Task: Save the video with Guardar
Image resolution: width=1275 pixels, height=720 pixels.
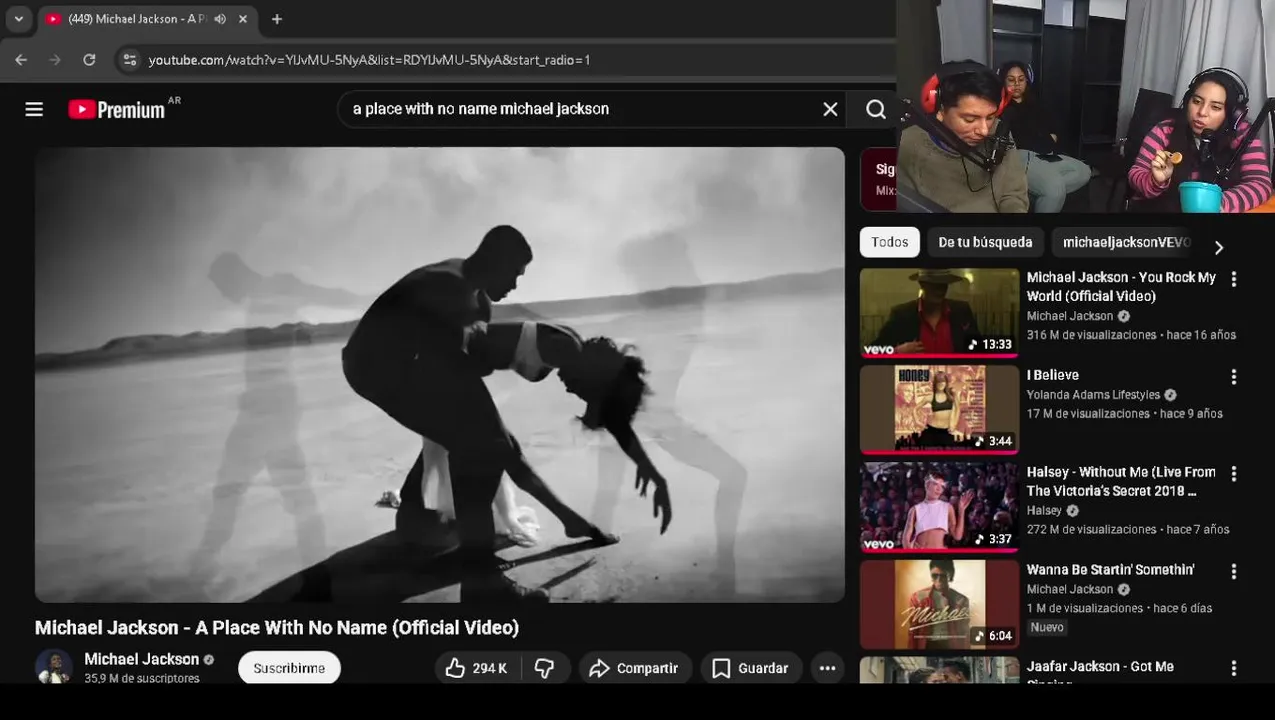Action: (750, 668)
